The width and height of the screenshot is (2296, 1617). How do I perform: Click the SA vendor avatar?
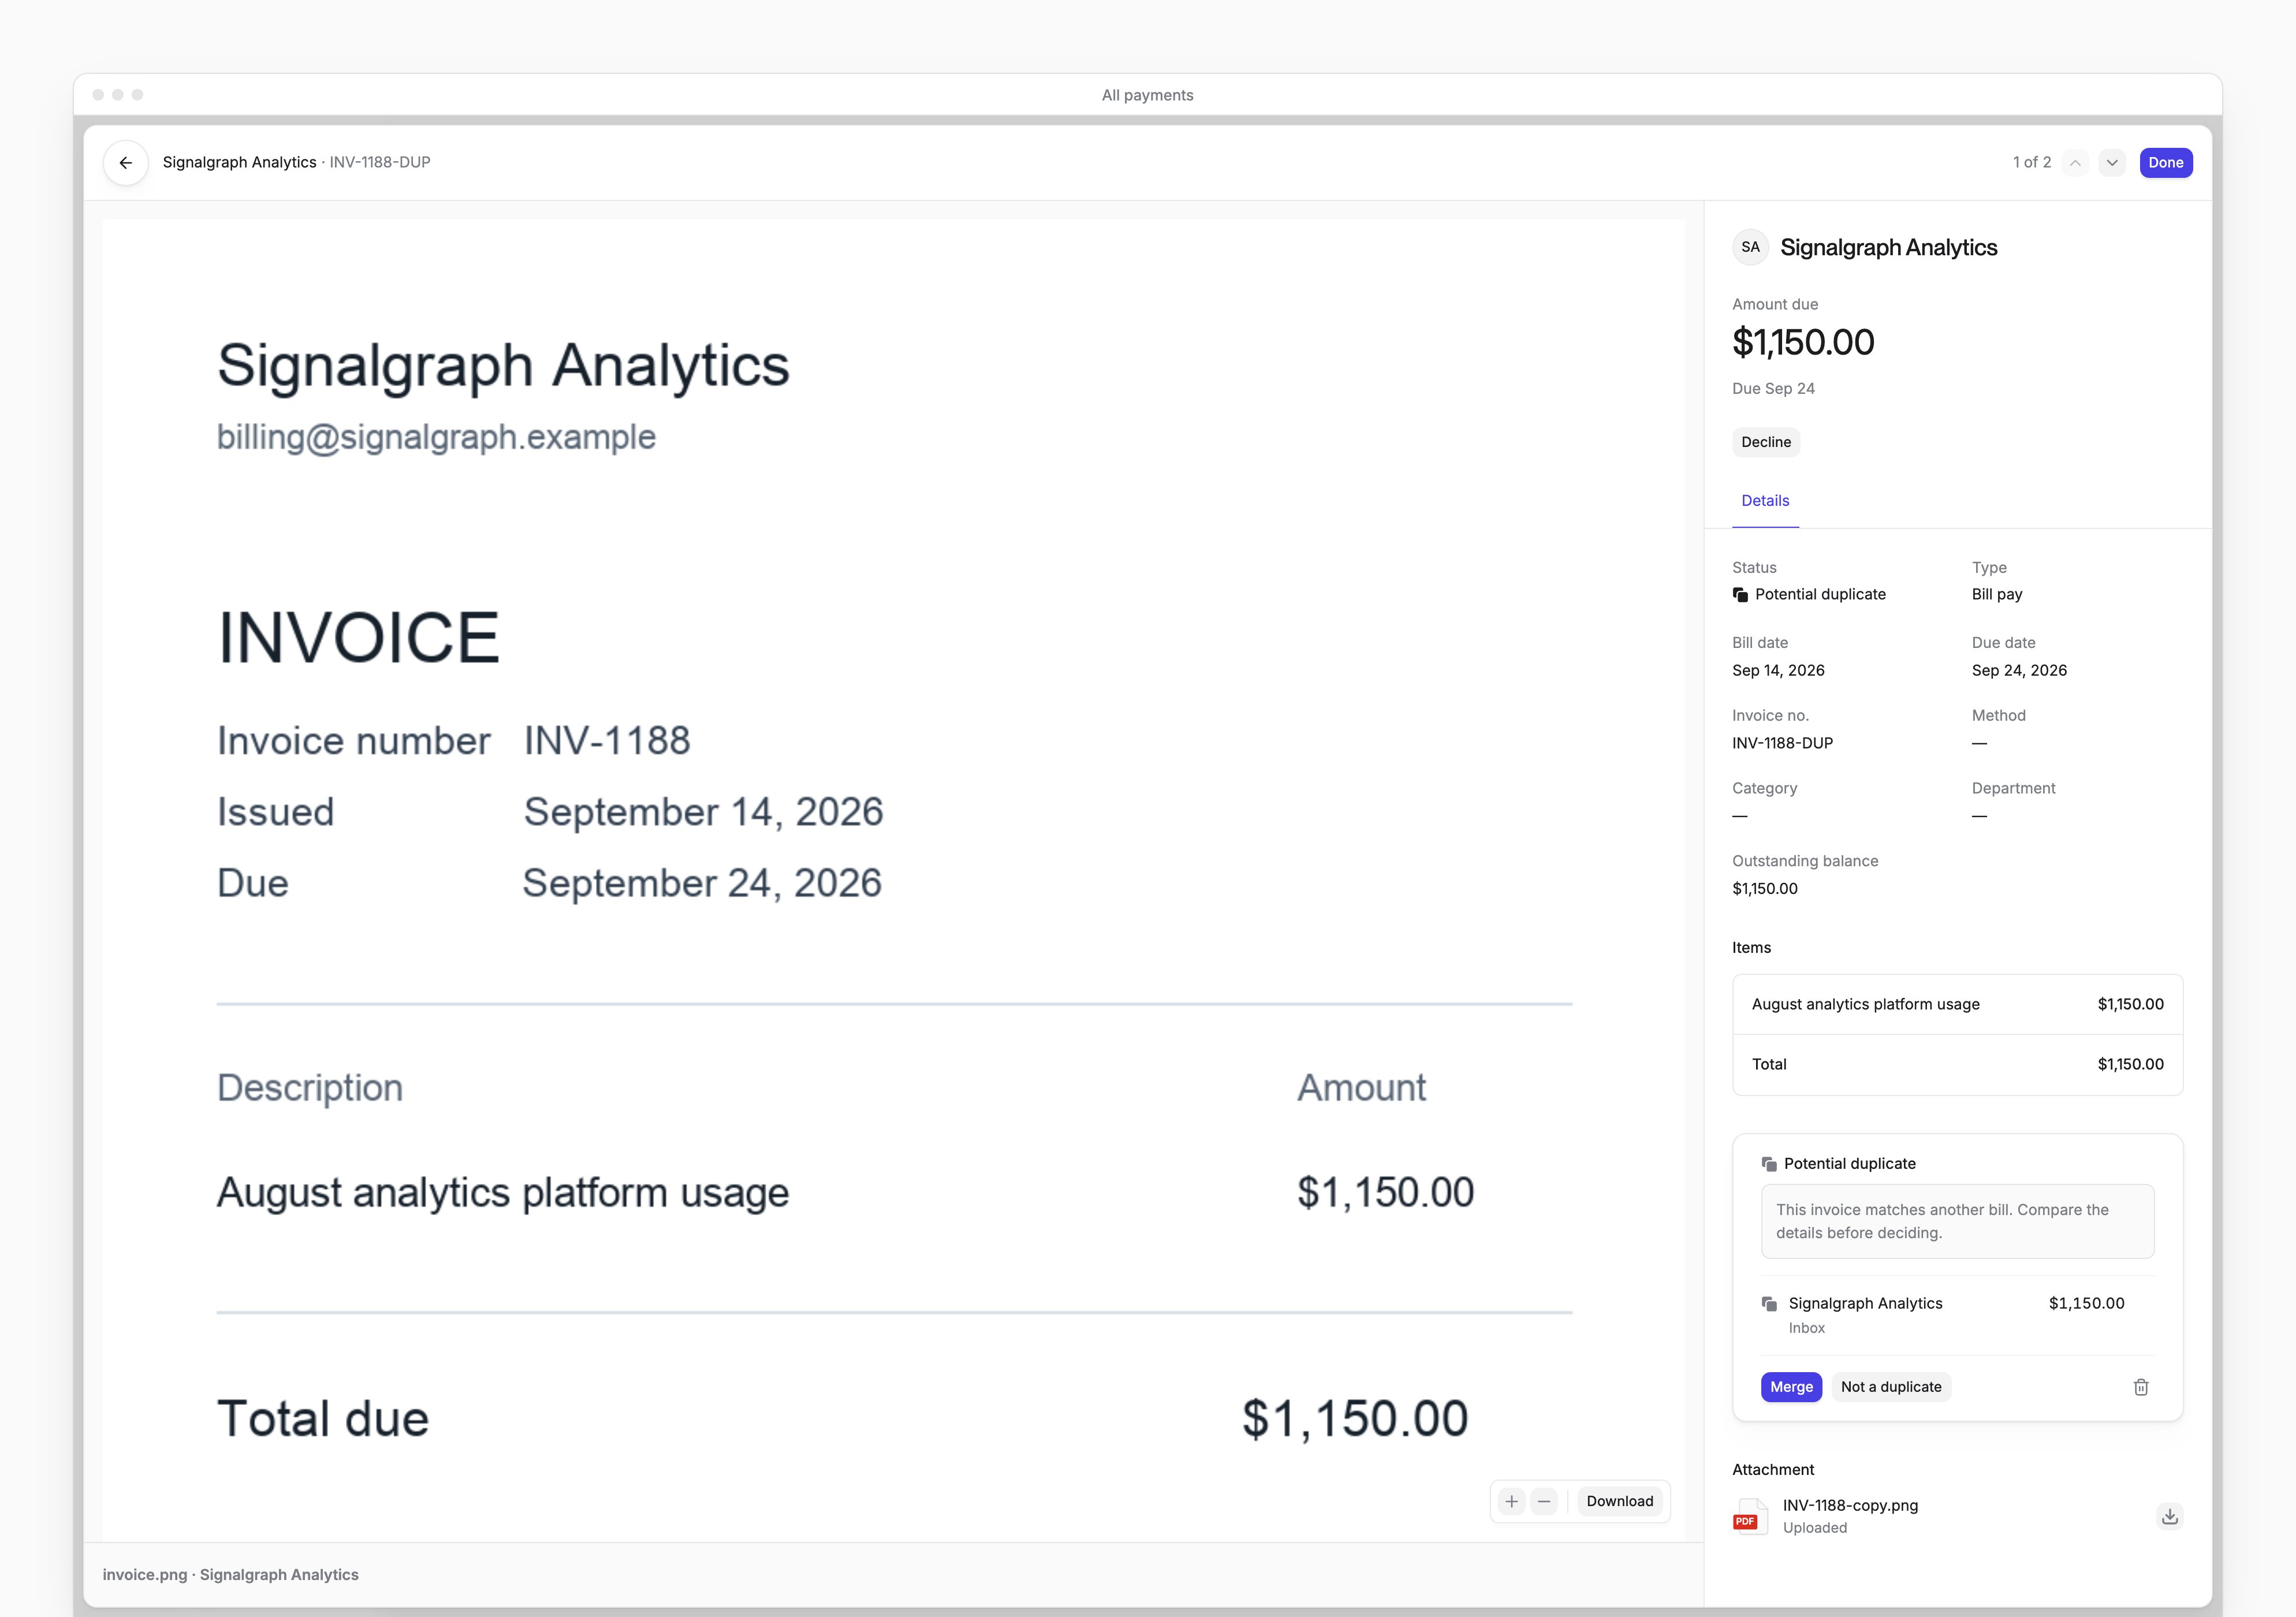pyautogui.click(x=1750, y=247)
